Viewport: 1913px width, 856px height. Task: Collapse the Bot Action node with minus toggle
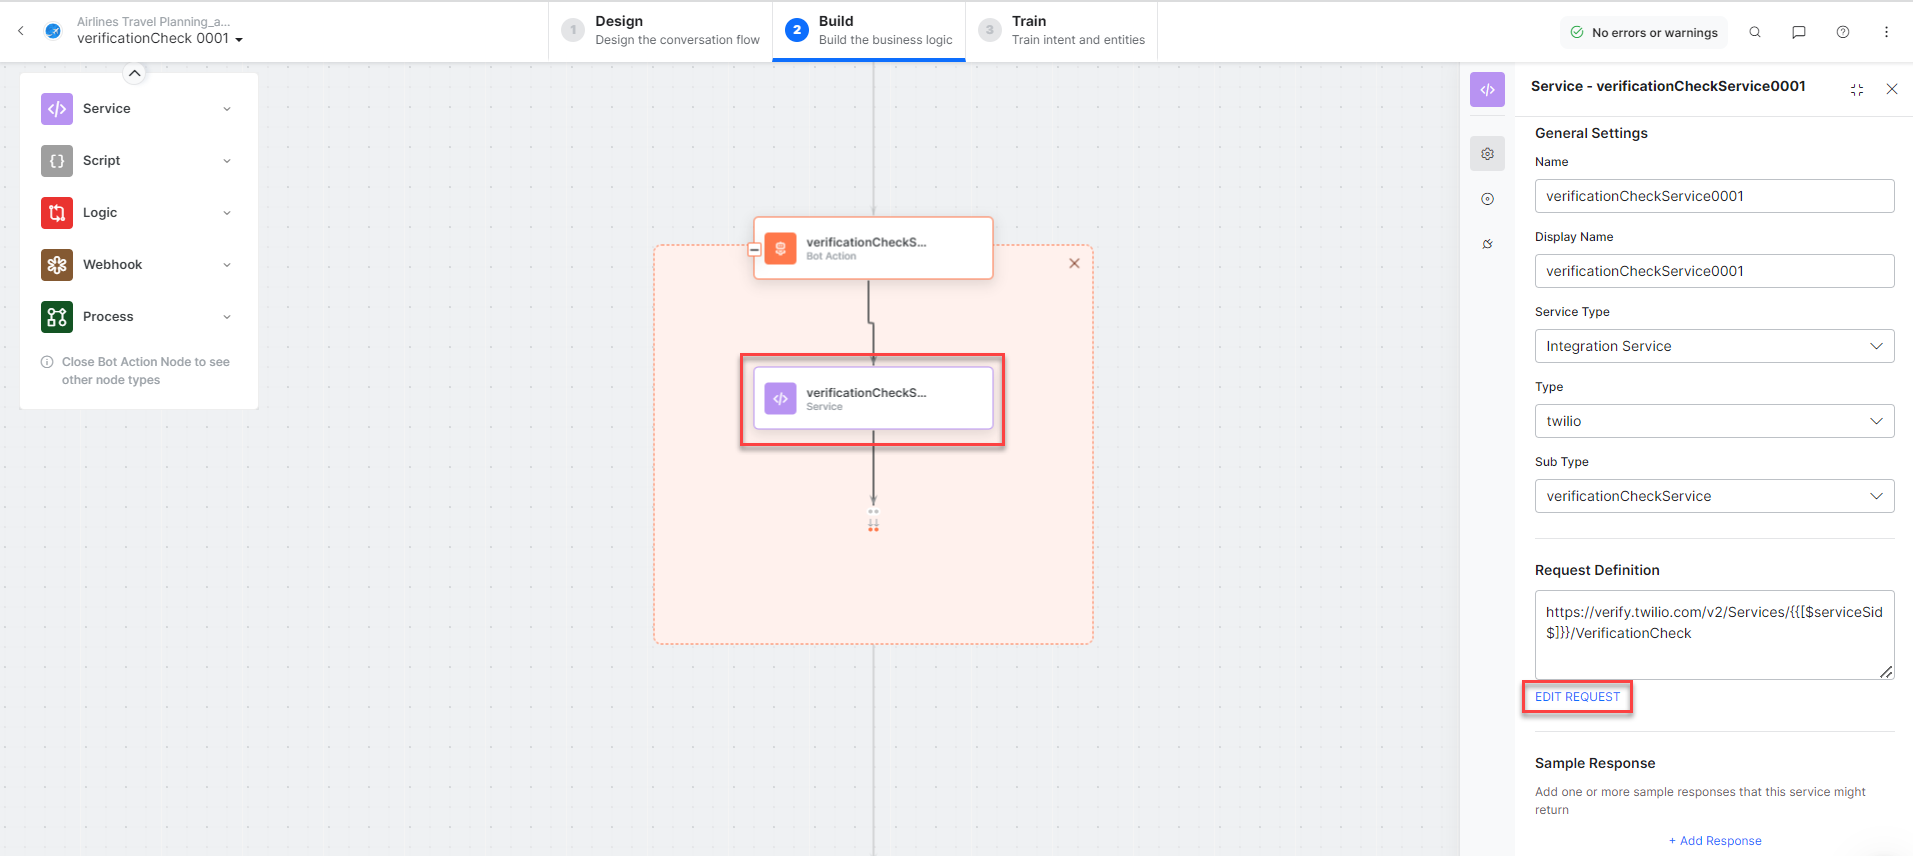(755, 249)
